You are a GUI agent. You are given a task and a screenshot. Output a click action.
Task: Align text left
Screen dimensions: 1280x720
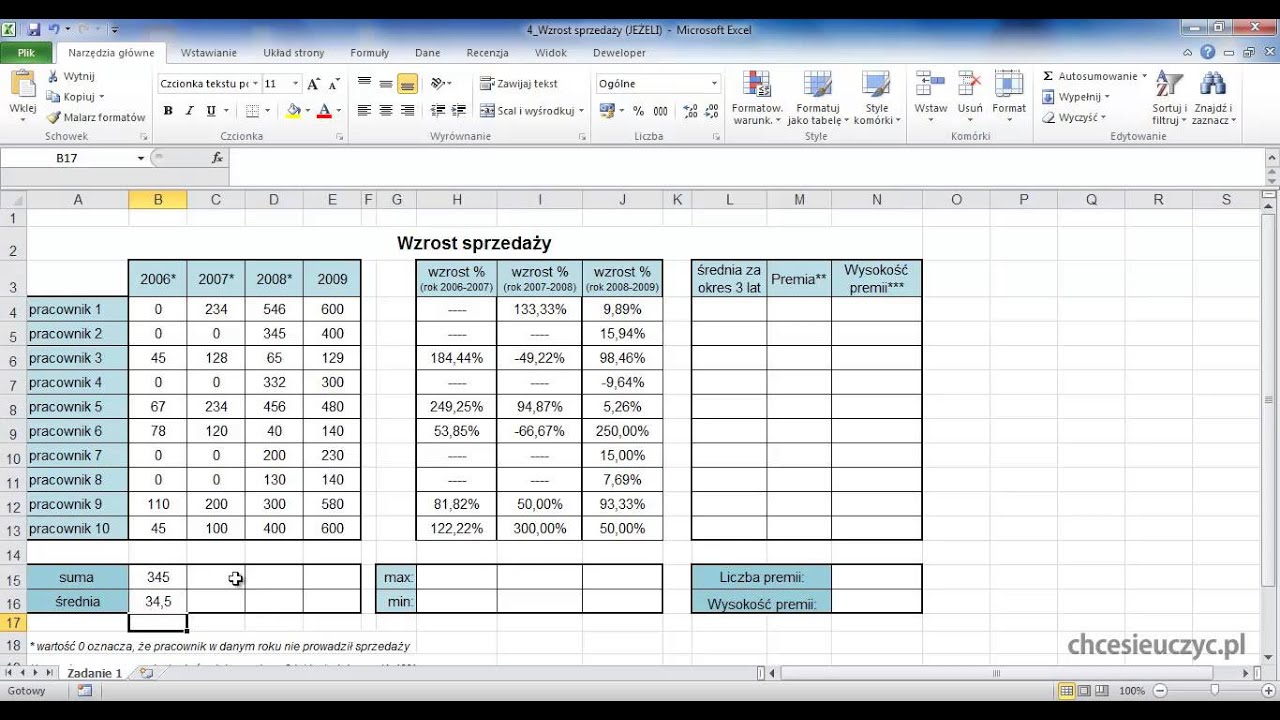click(364, 111)
